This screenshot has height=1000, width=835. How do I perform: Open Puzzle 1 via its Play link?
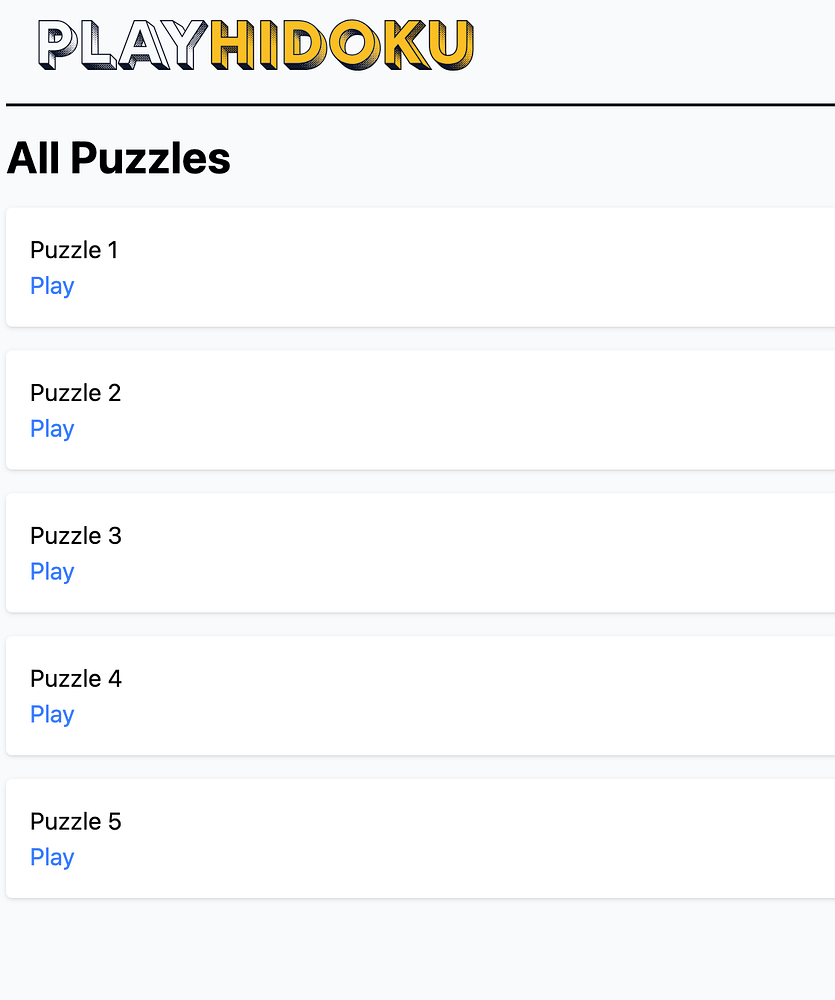(52, 286)
